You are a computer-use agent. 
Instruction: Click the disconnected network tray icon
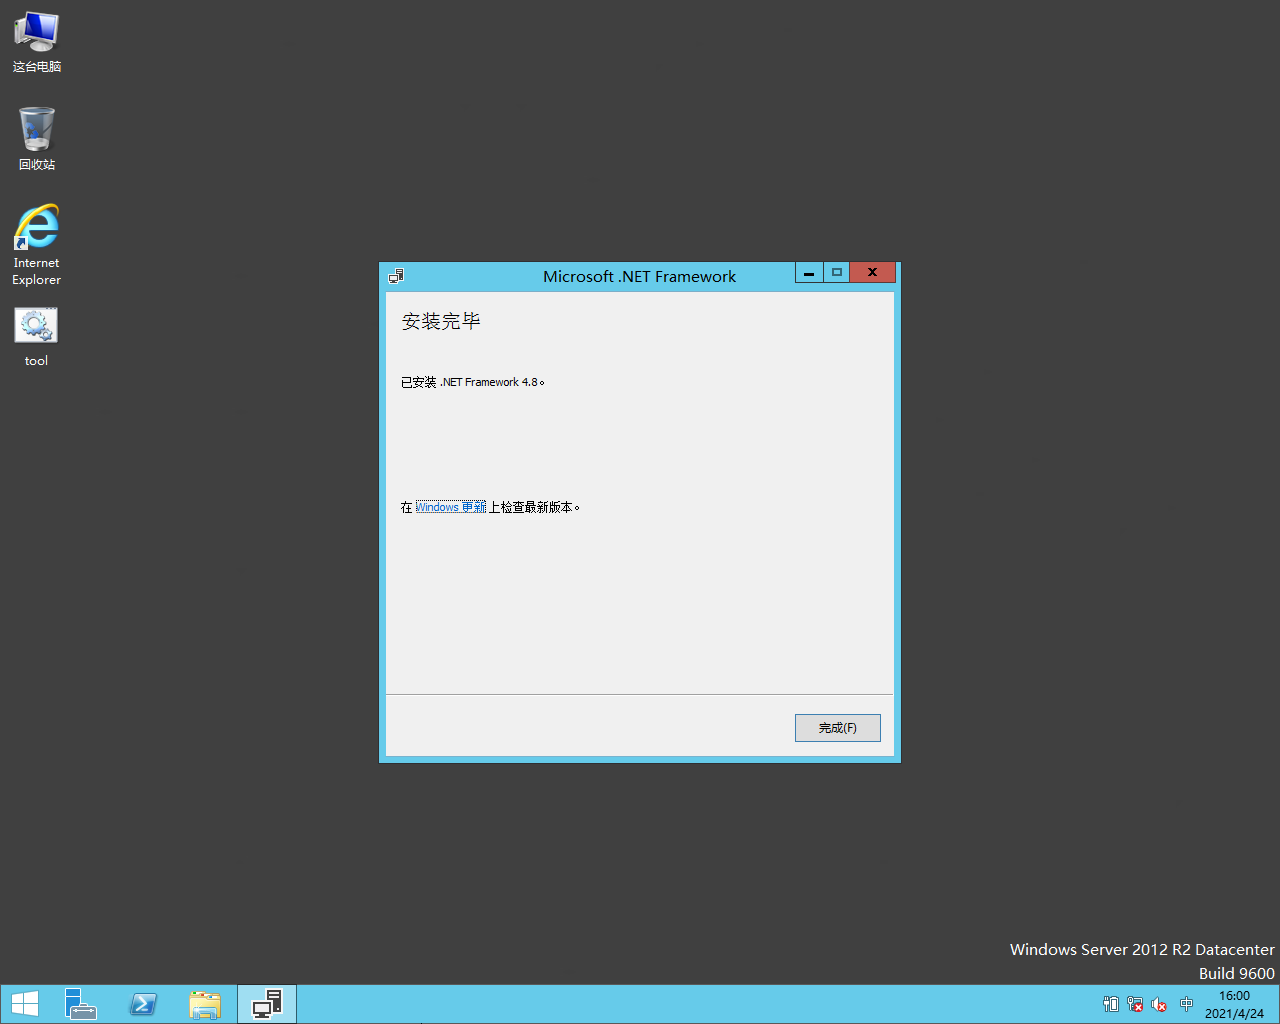coord(1135,1004)
